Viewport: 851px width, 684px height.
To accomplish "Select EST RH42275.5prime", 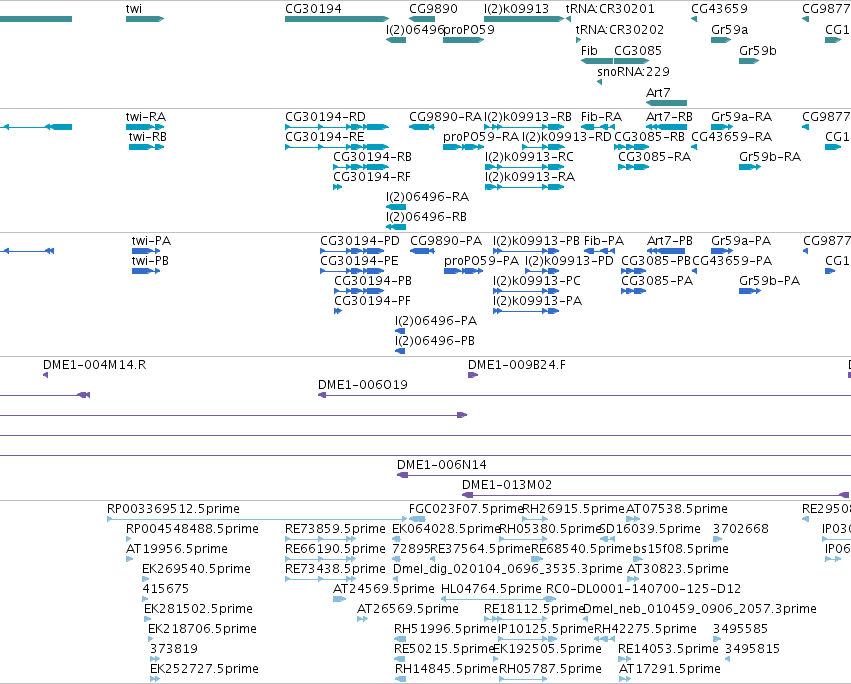I will (606, 641).
